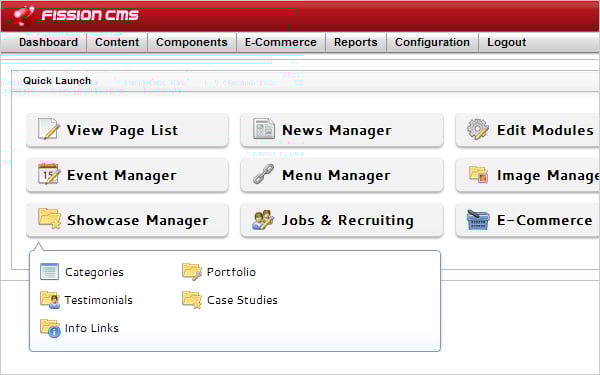Click the Event Manager calendar icon
This screenshot has width=600, height=375.
(49, 174)
